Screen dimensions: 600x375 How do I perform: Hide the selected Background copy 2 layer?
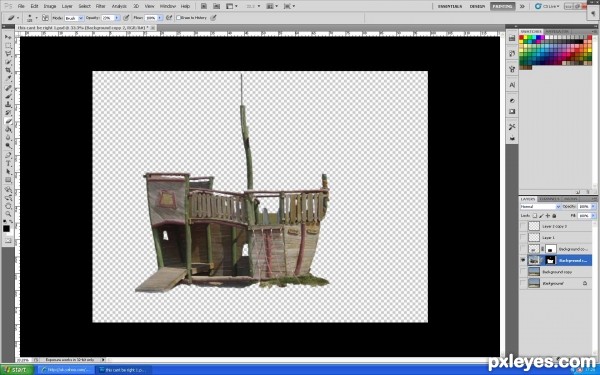(523, 260)
